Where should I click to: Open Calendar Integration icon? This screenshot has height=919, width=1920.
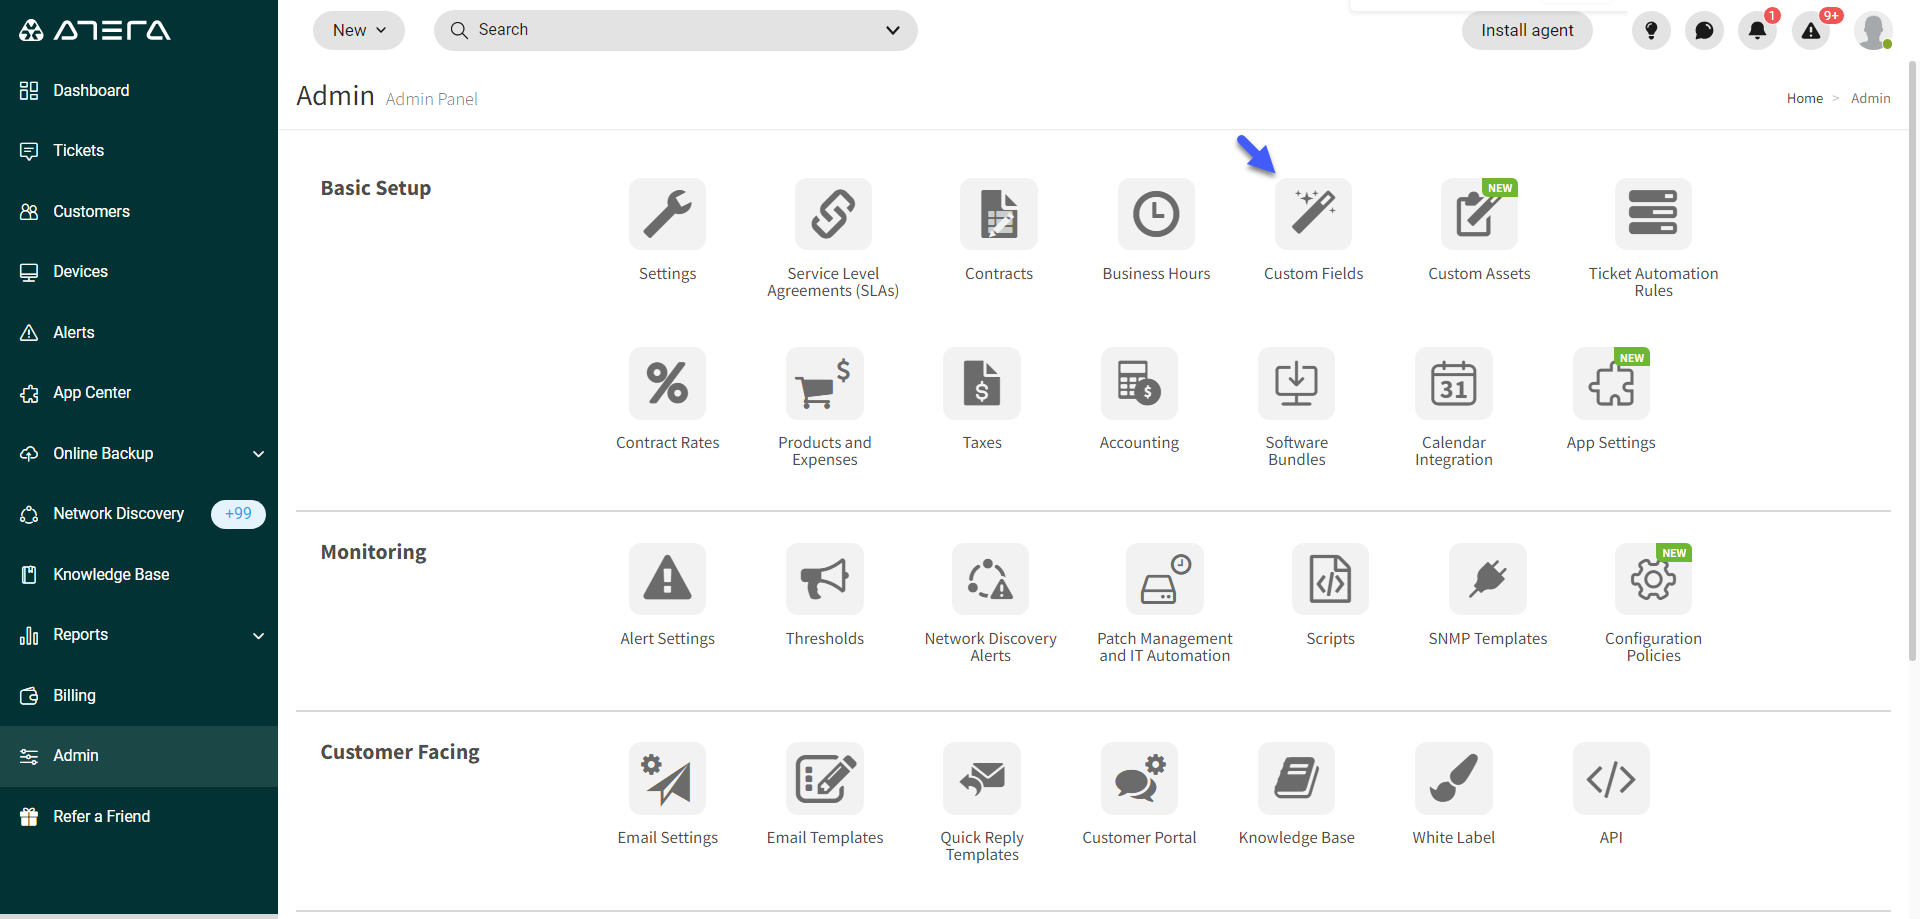tap(1453, 383)
